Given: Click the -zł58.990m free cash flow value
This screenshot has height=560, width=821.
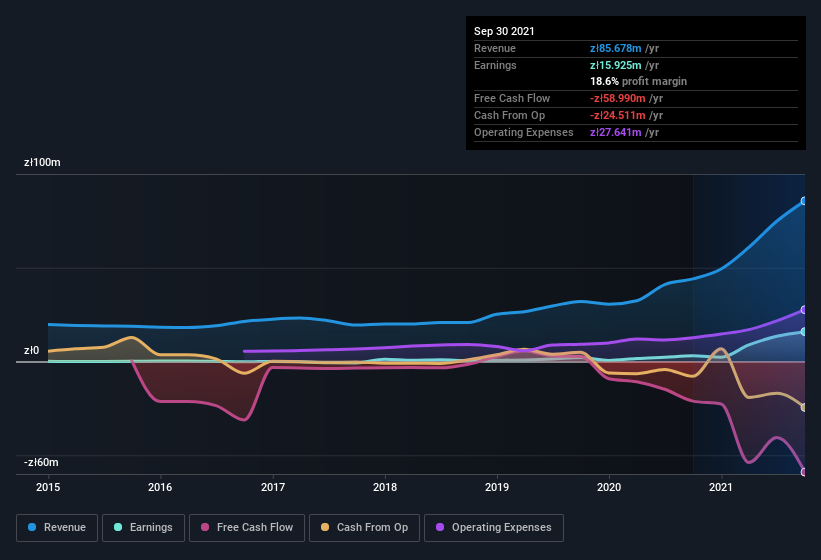Looking at the screenshot, I should point(618,98).
